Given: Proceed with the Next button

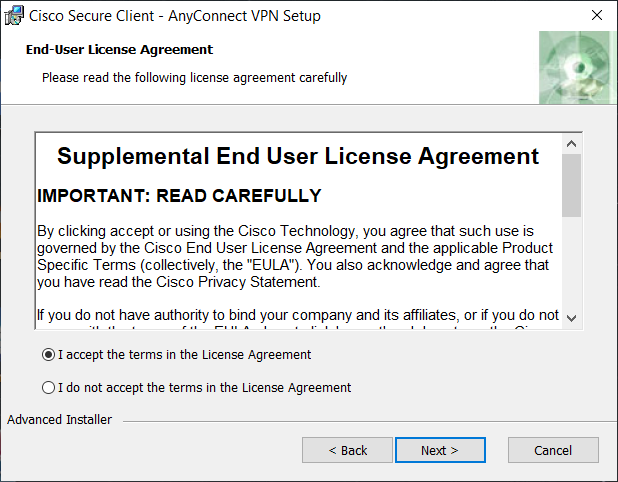Looking at the screenshot, I should 440,450.
